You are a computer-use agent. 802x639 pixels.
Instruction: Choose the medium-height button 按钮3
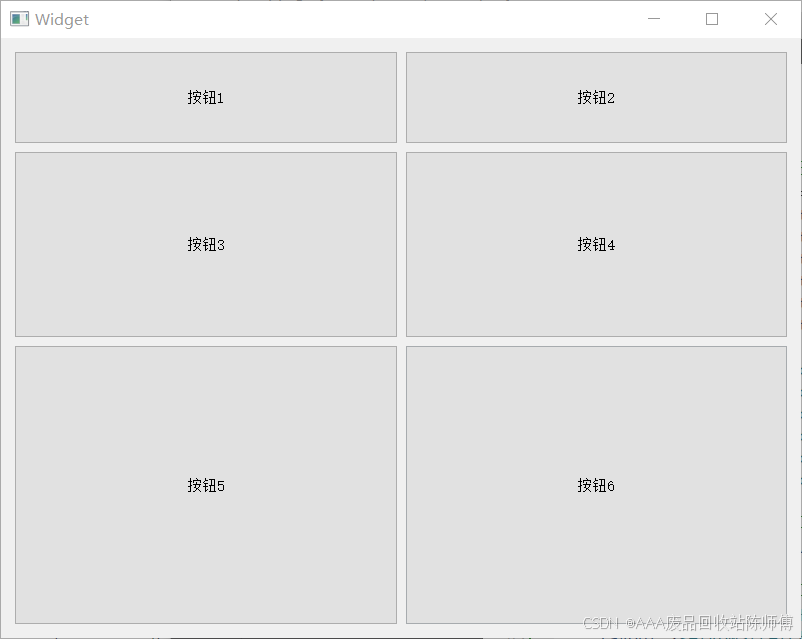[206, 245]
